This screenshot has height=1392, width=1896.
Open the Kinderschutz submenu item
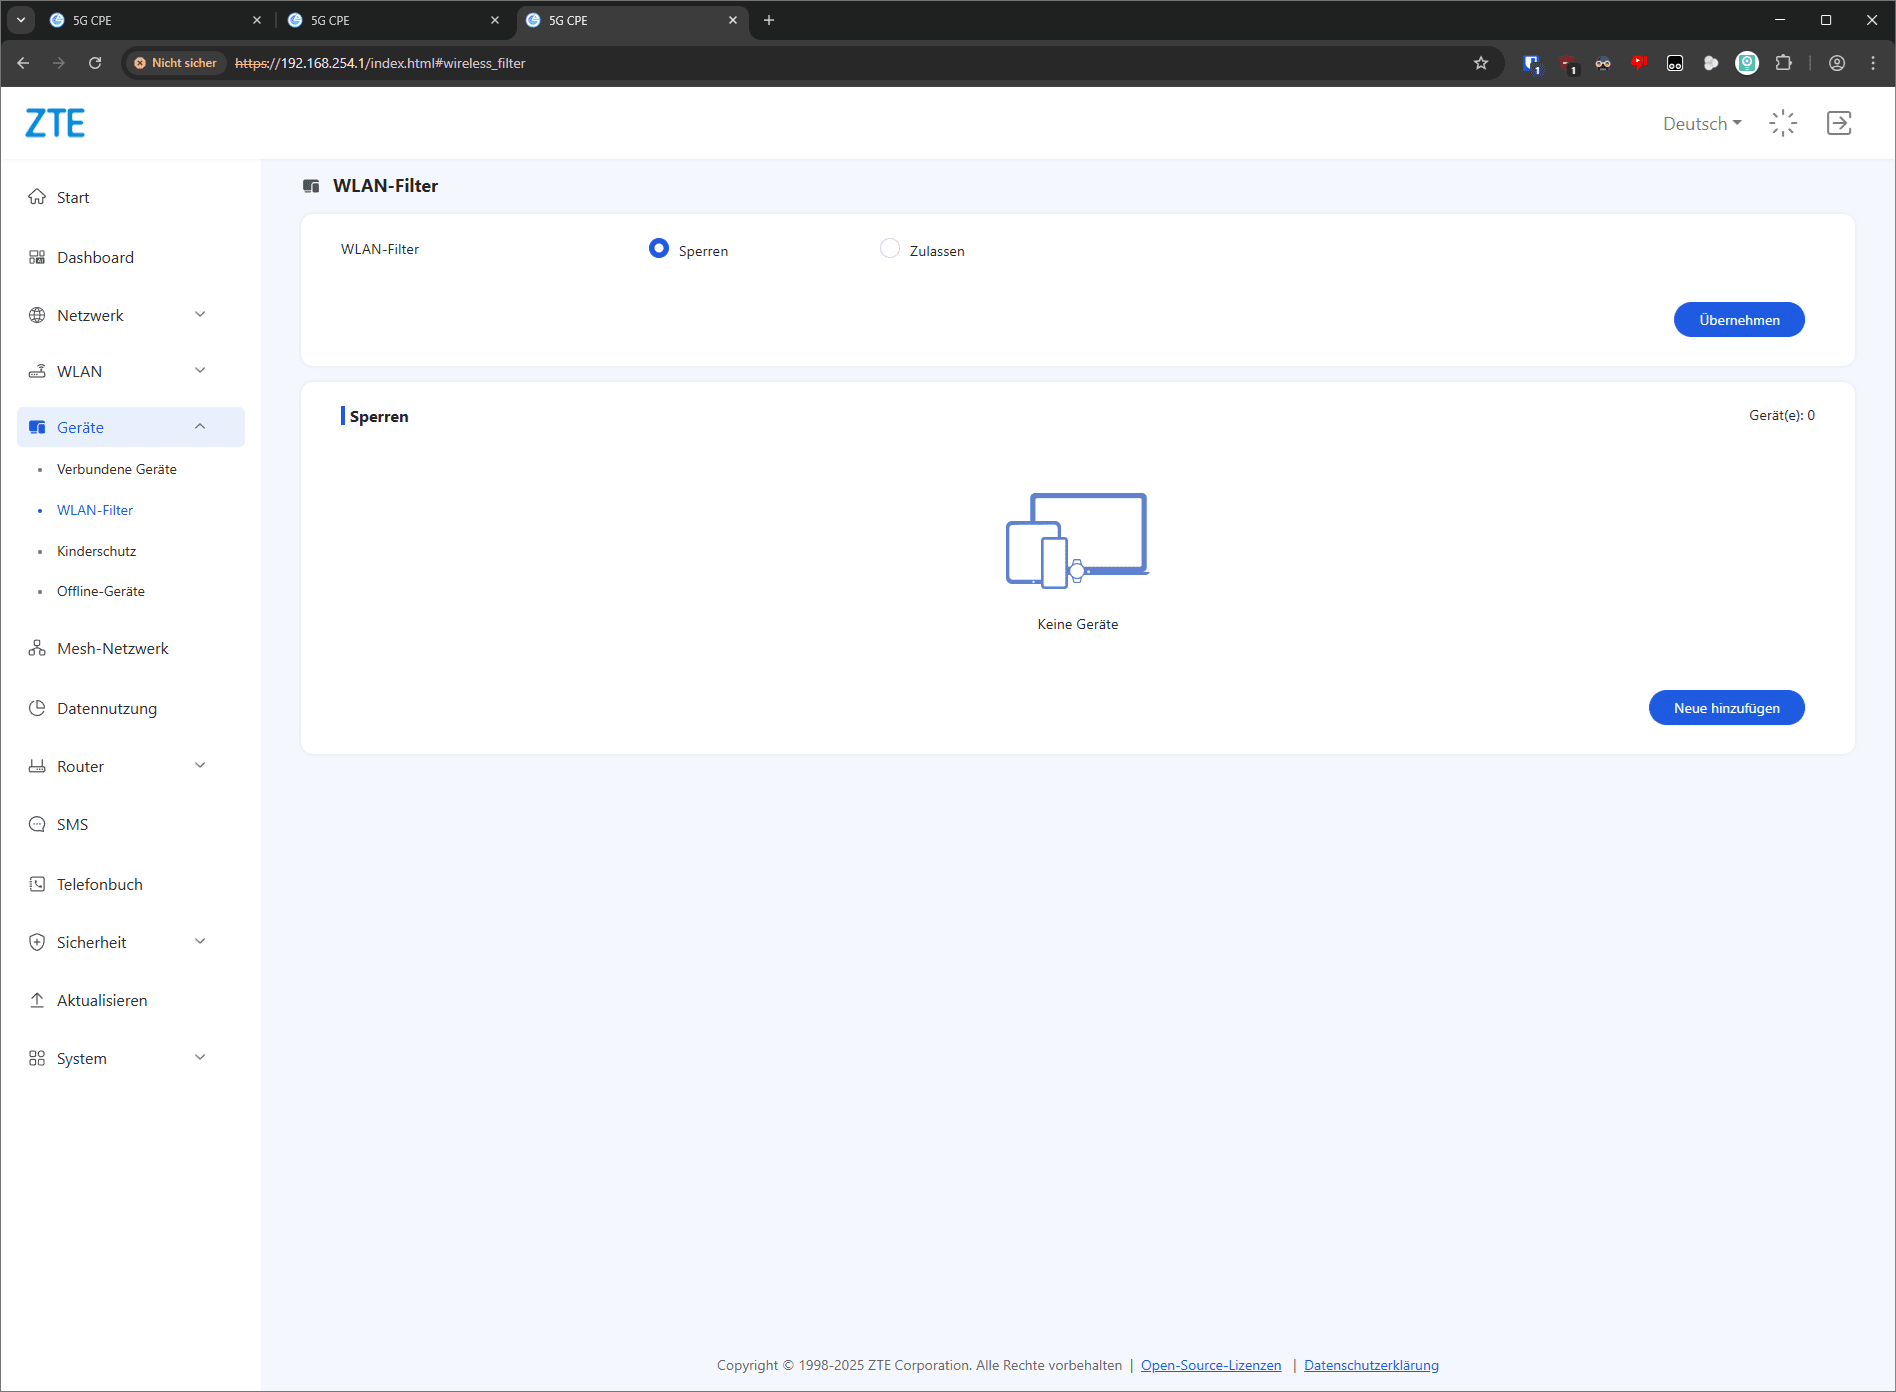pyautogui.click(x=96, y=551)
